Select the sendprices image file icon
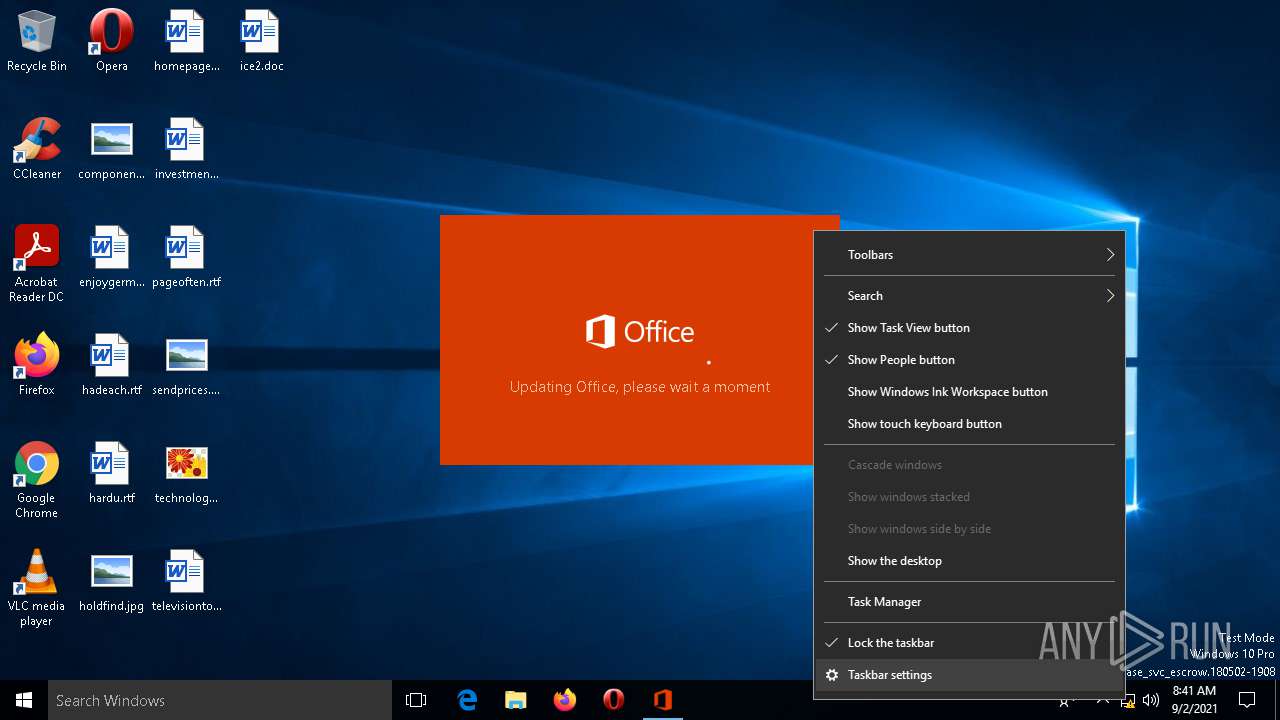The image size is (1280, 720). (186, 364)
